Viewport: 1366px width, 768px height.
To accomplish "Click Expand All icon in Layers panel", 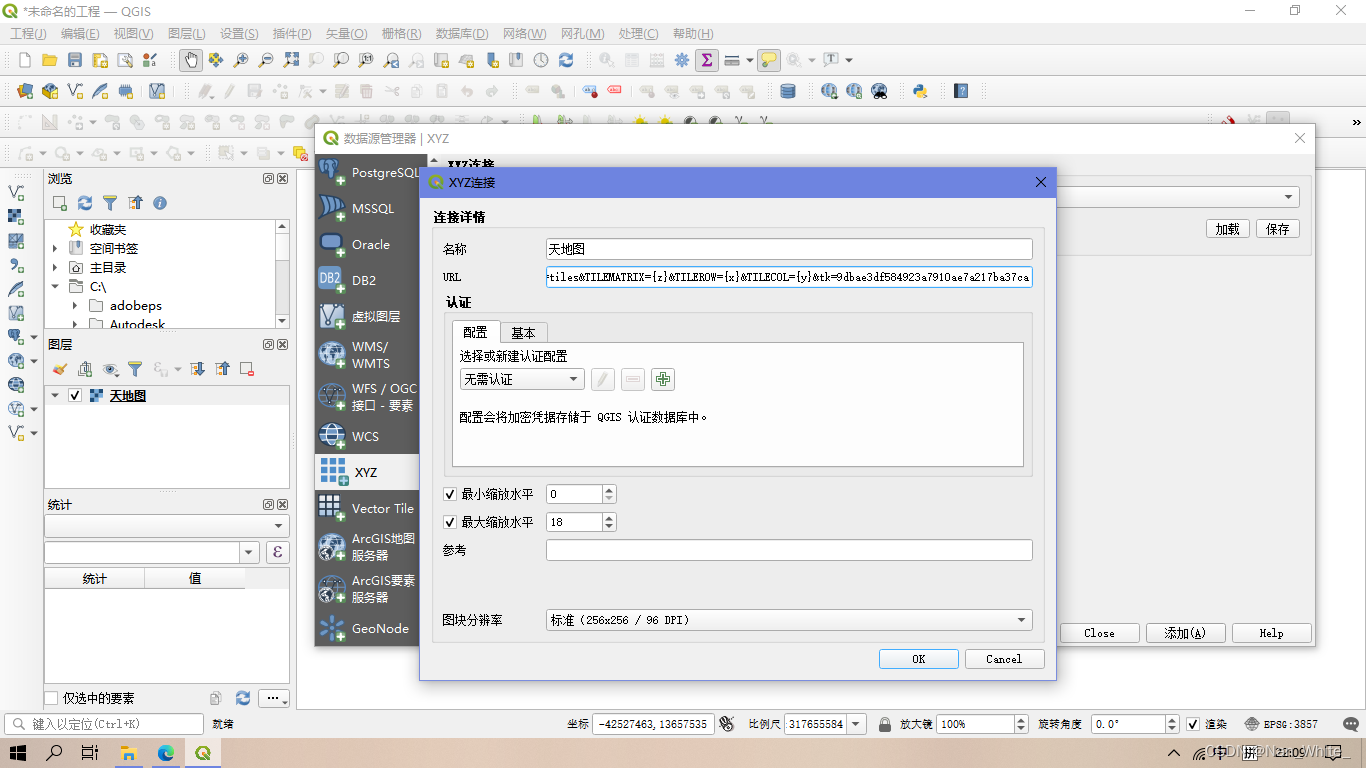I will pos(197,369).
